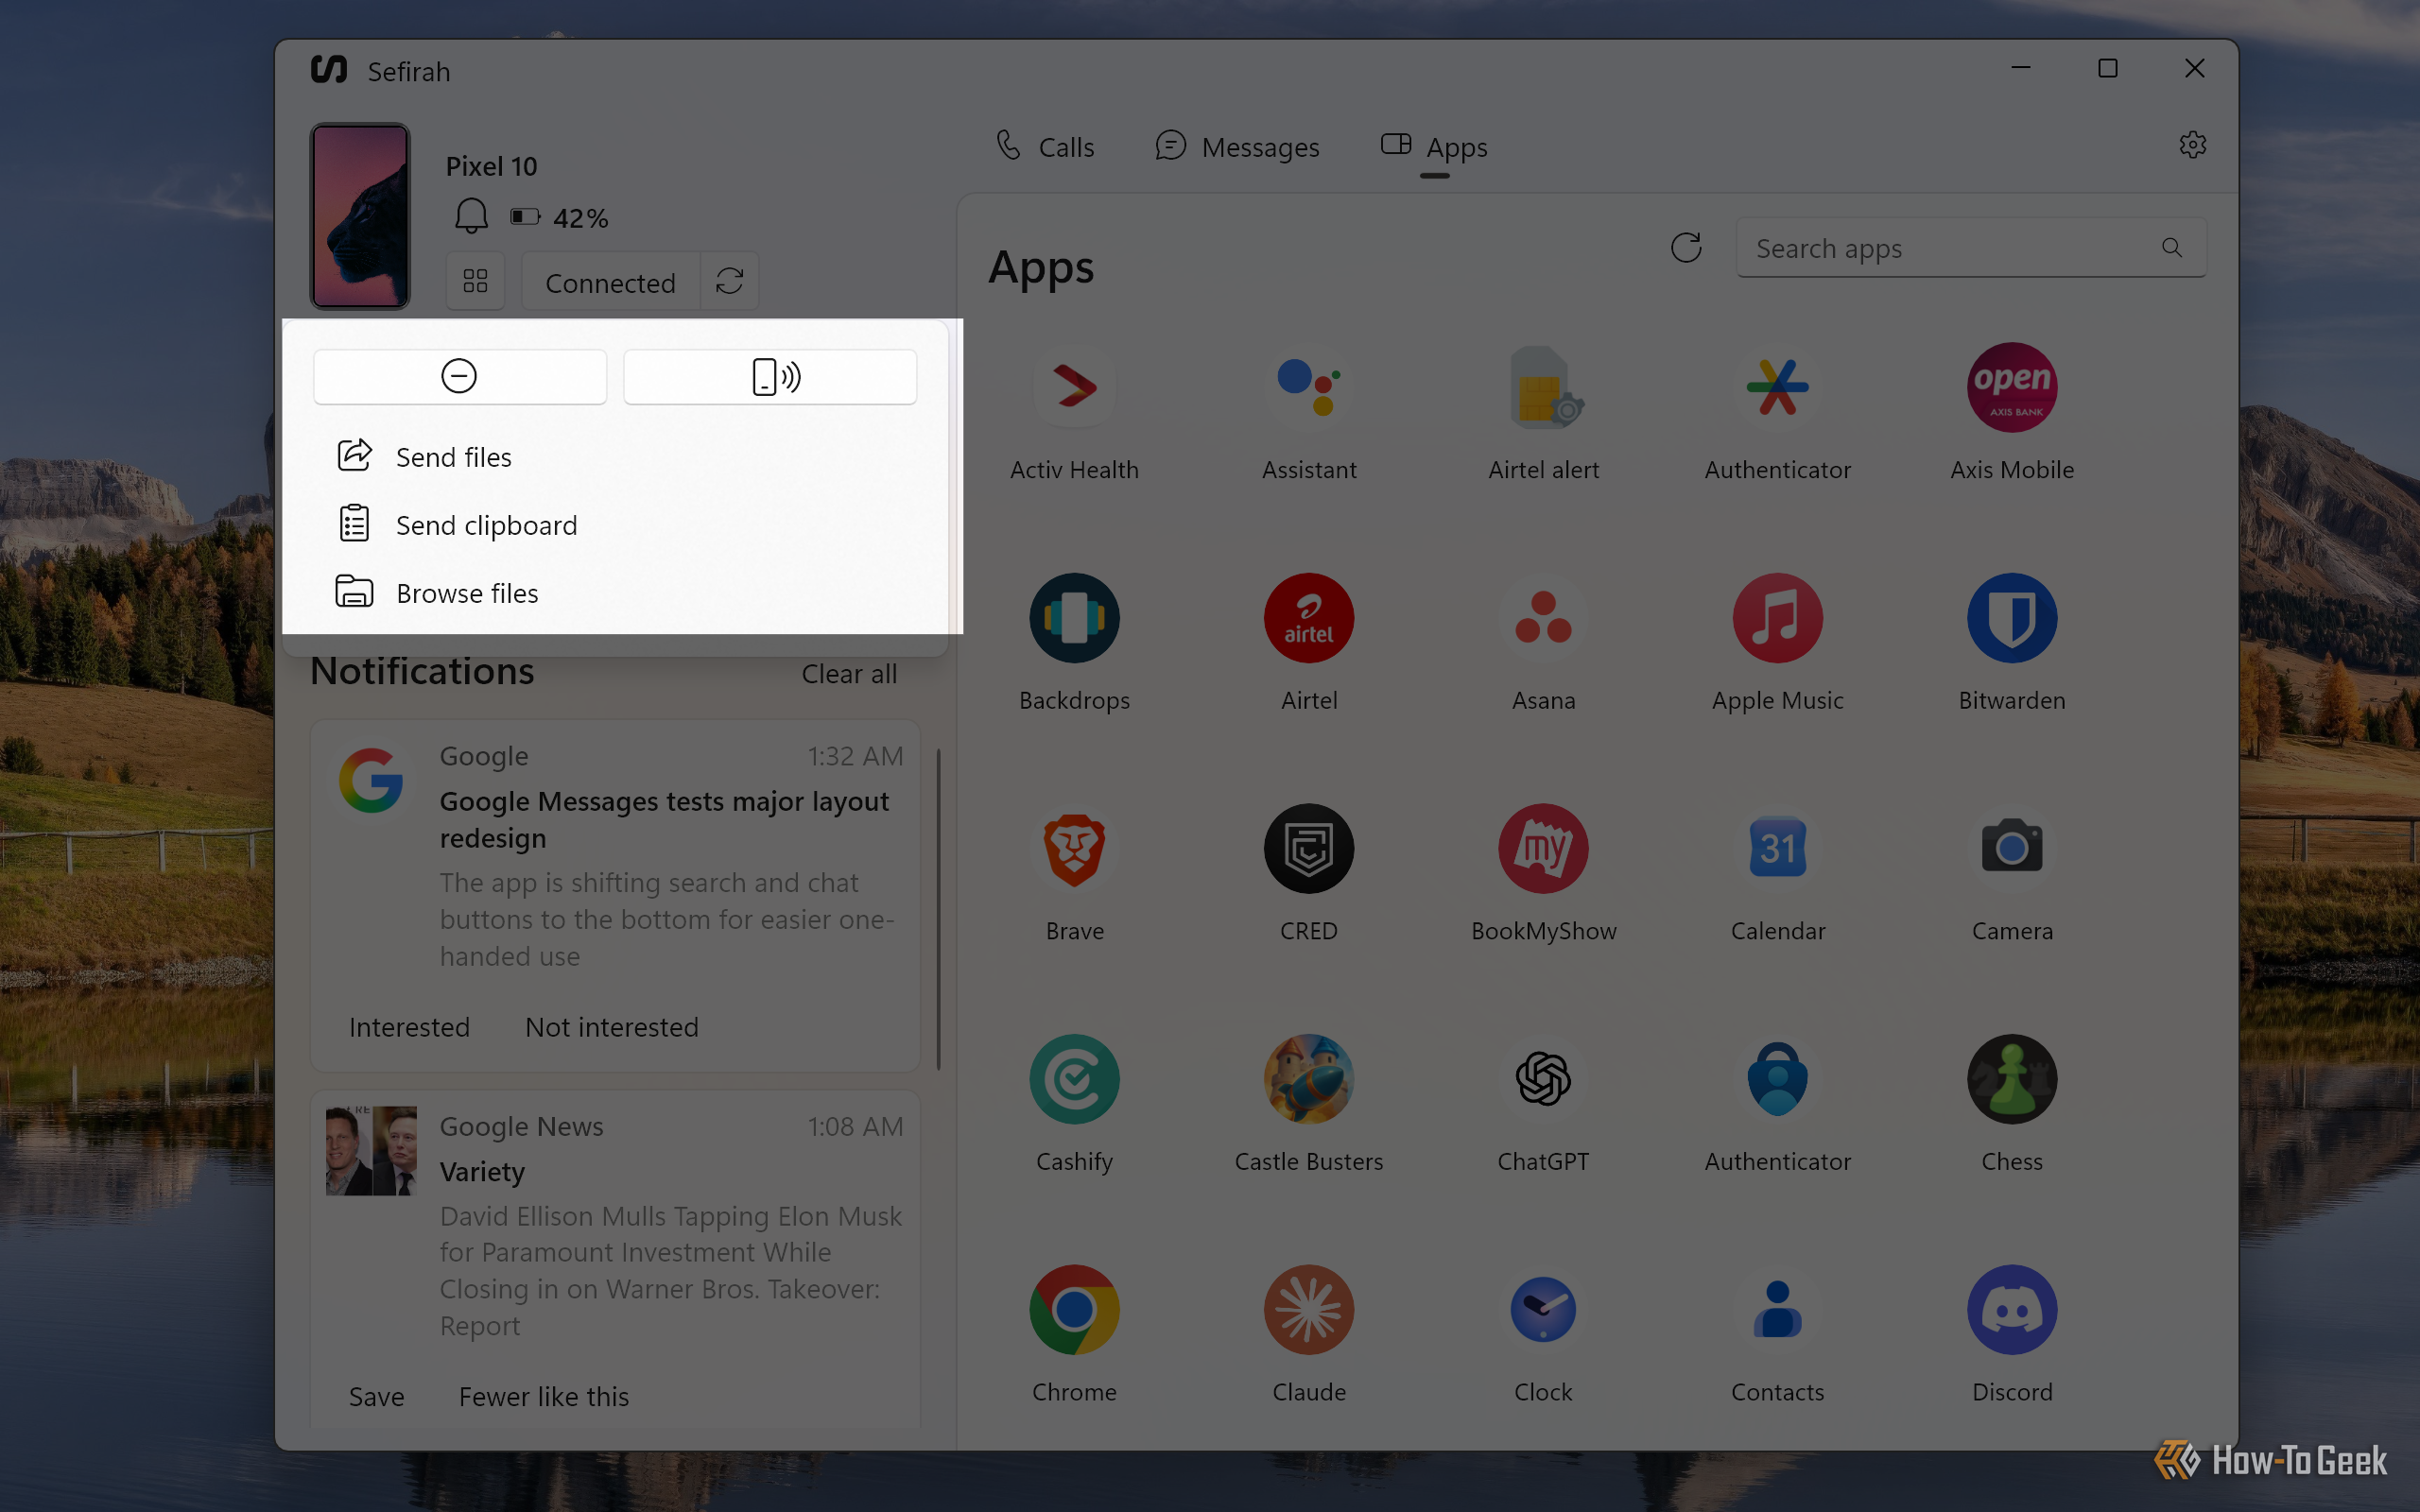
Task: Select Send files from menu
Action: tap(615, 456)
